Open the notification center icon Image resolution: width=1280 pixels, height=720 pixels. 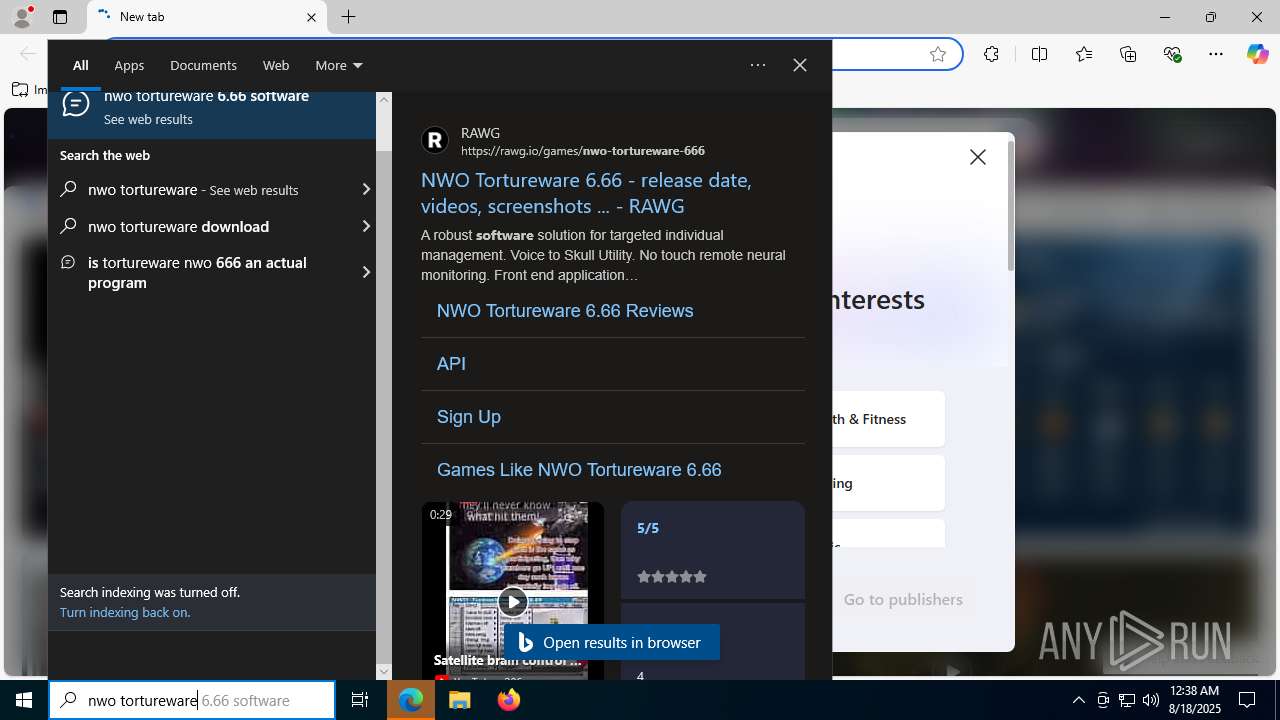coord(1248,700)
